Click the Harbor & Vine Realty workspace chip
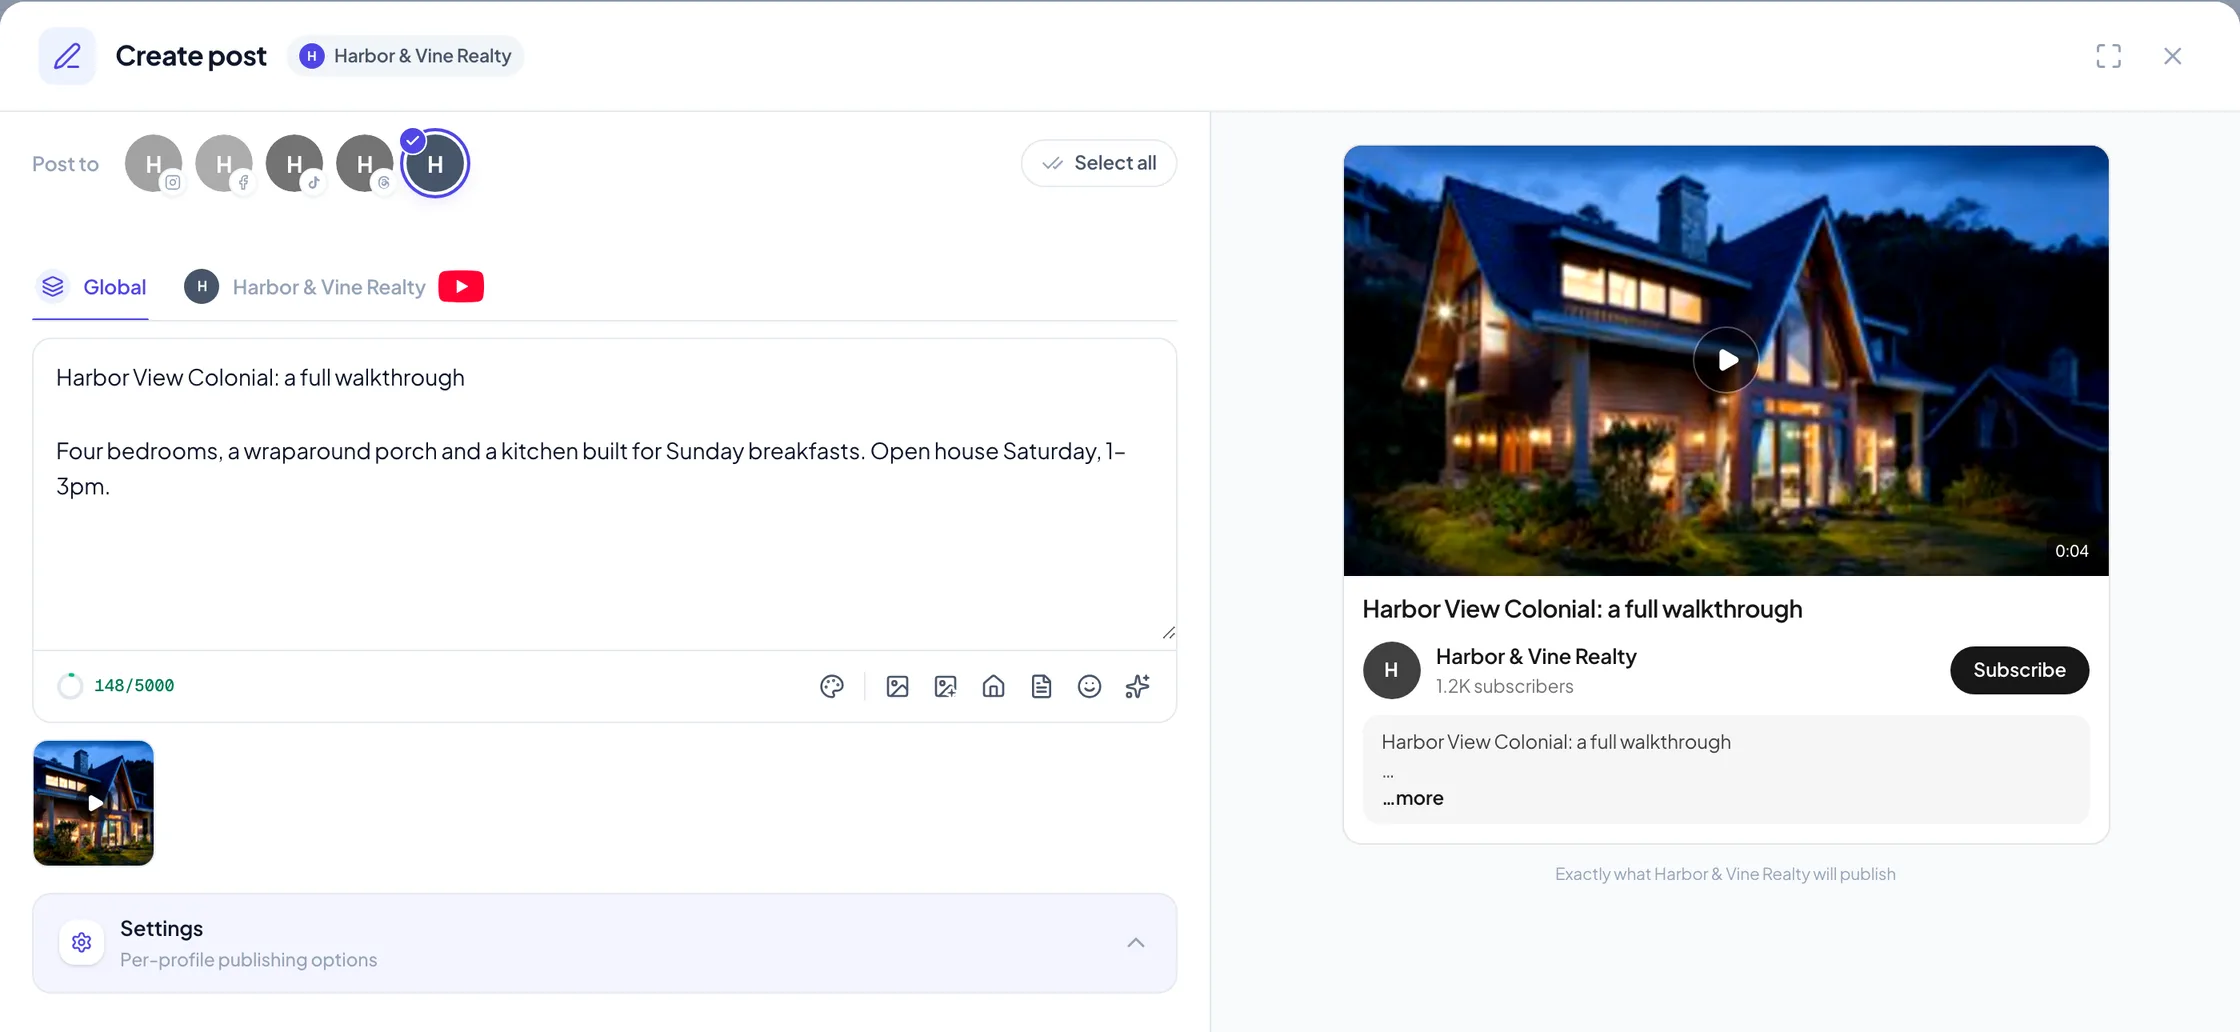The image size is (2240, 1032). (406, 56)
